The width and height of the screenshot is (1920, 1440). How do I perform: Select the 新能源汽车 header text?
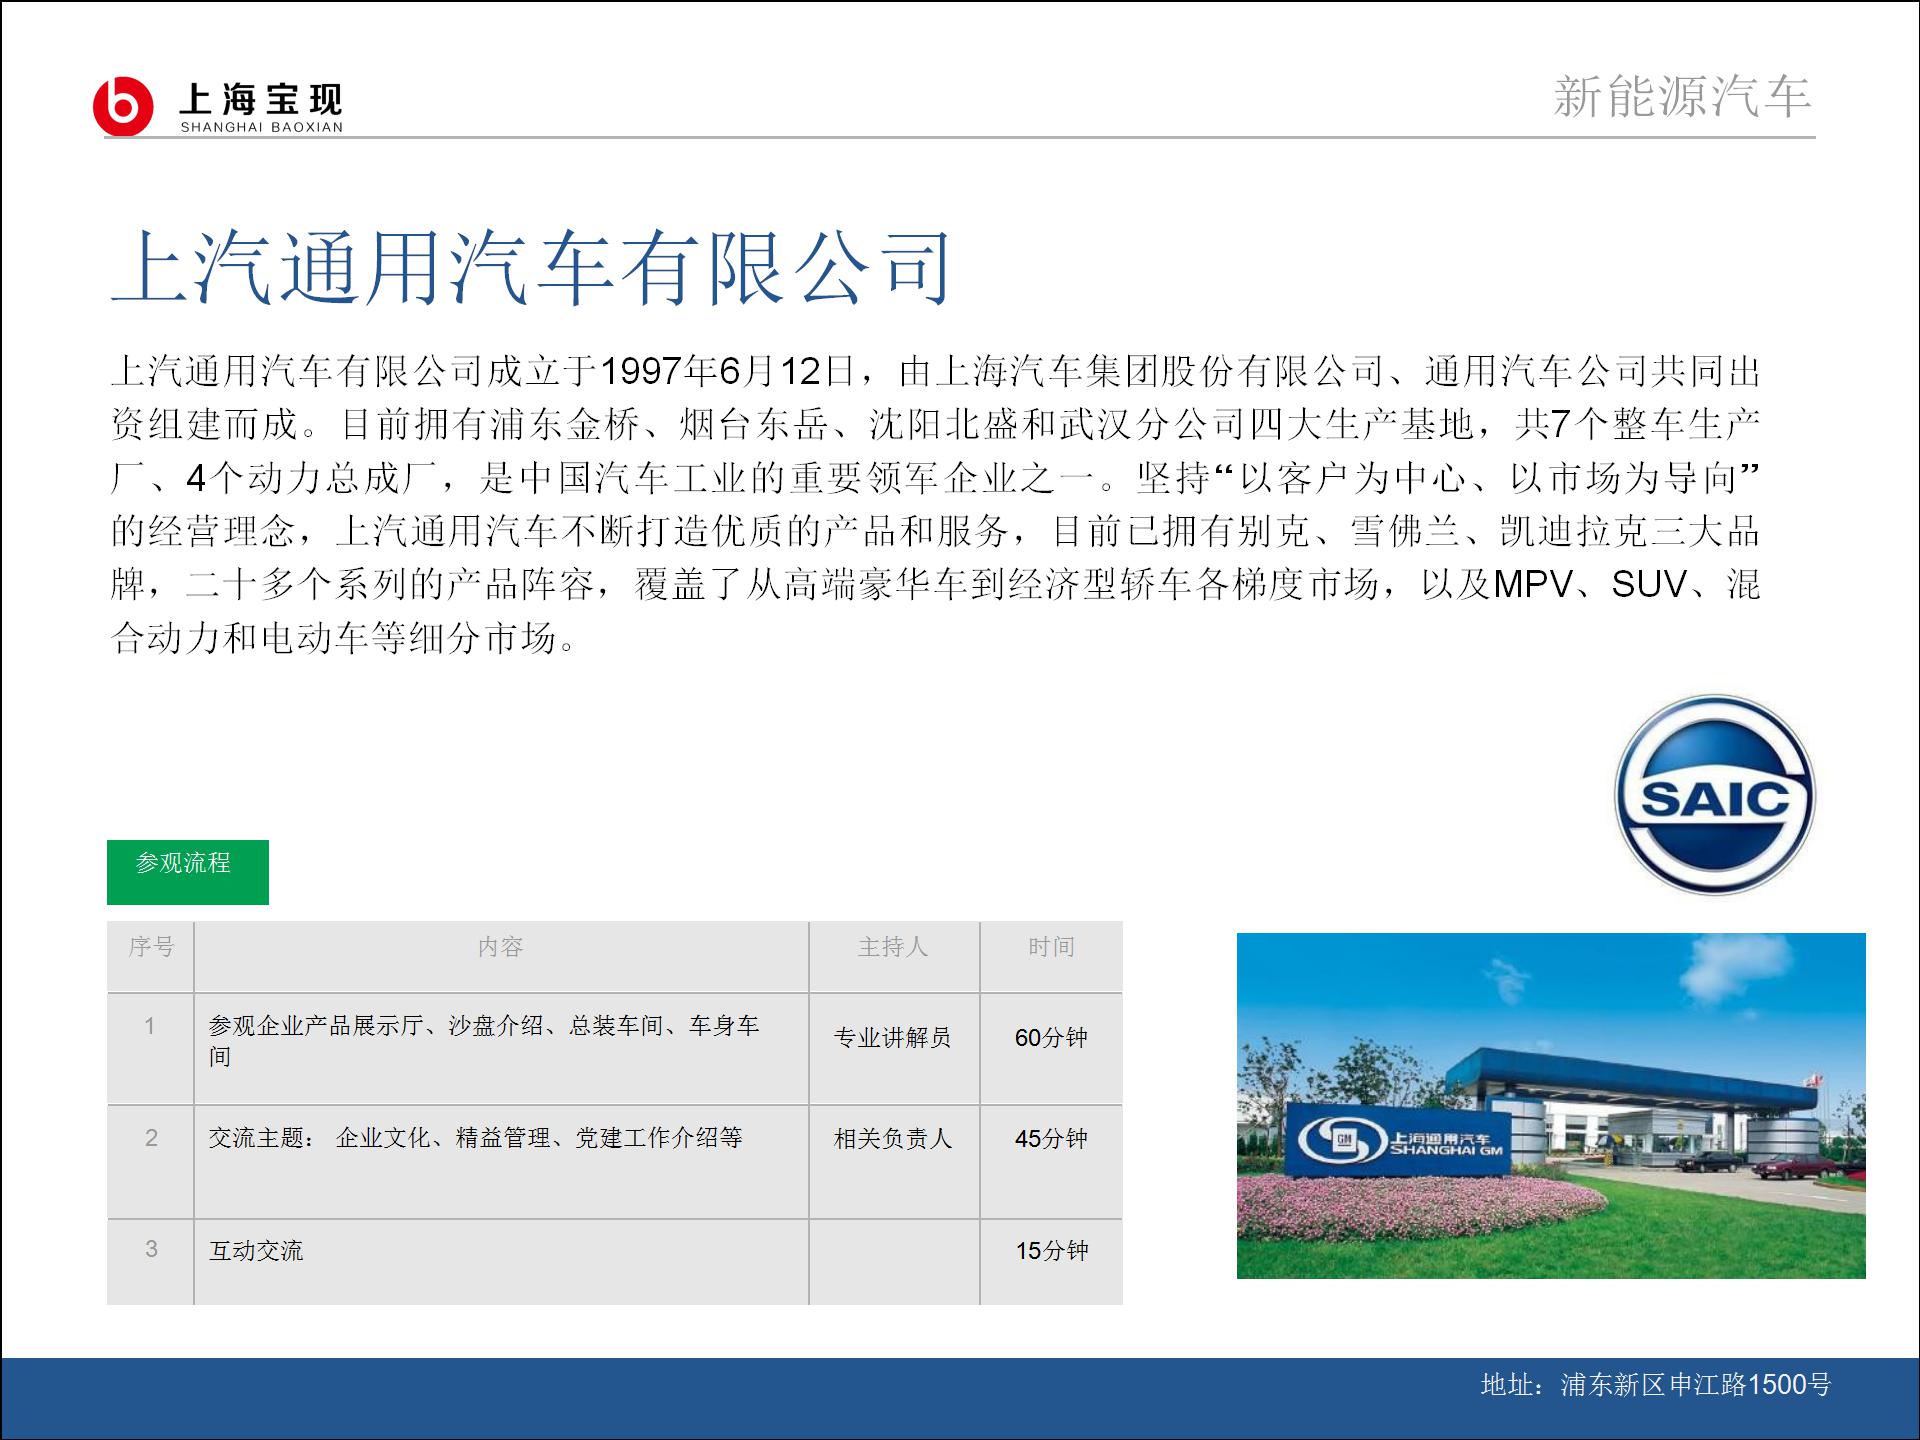pos(1682,97)
